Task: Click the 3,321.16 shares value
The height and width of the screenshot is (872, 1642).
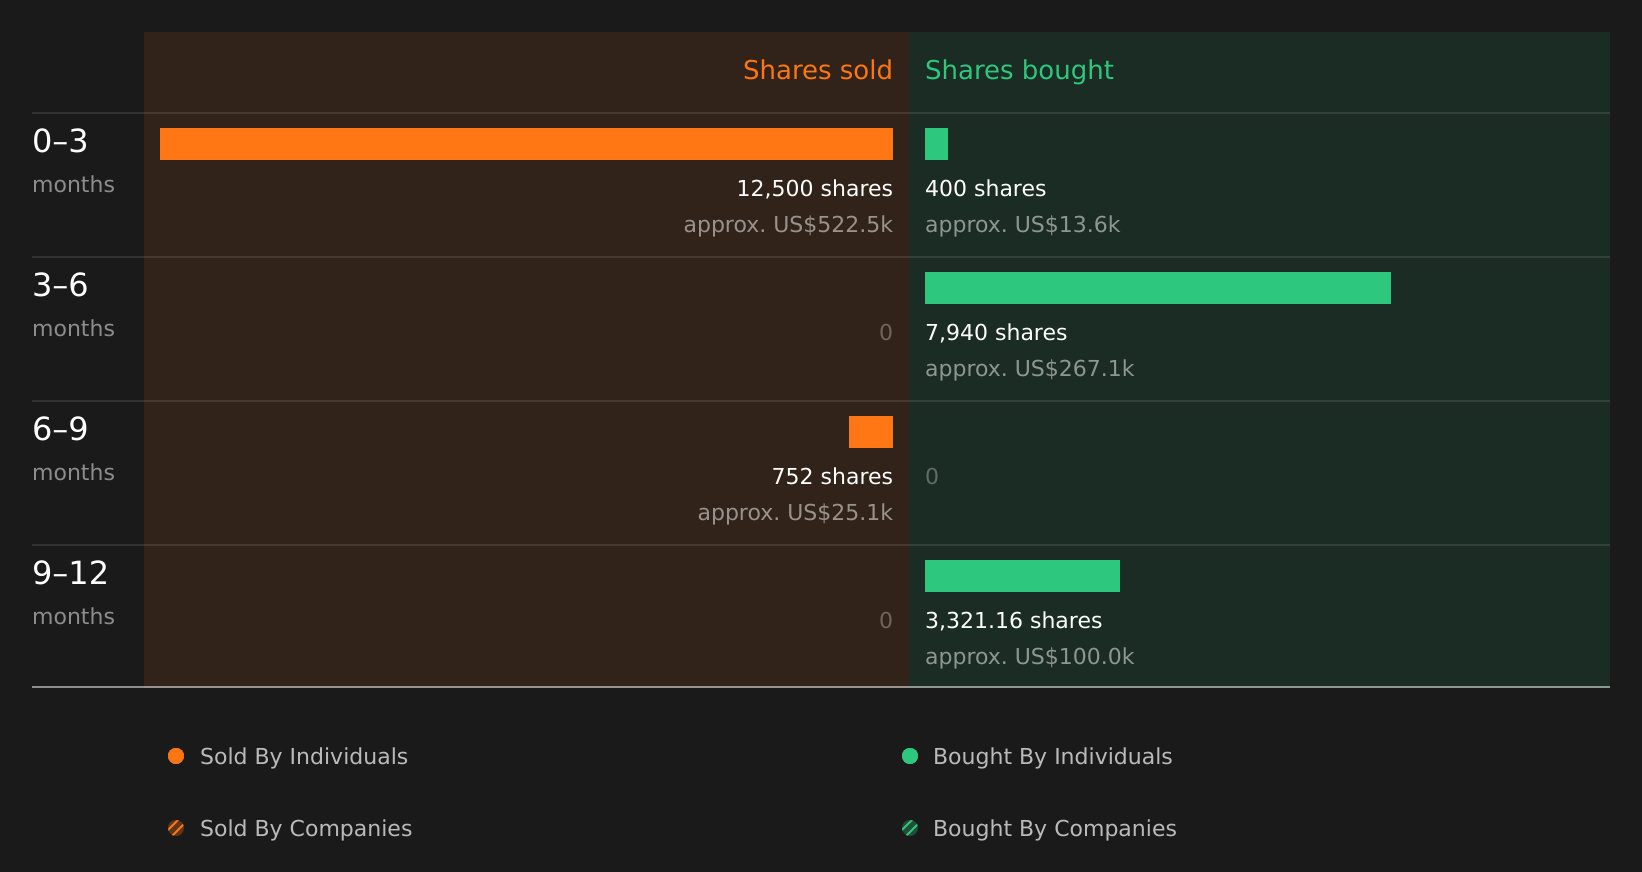Action: 1013,620
